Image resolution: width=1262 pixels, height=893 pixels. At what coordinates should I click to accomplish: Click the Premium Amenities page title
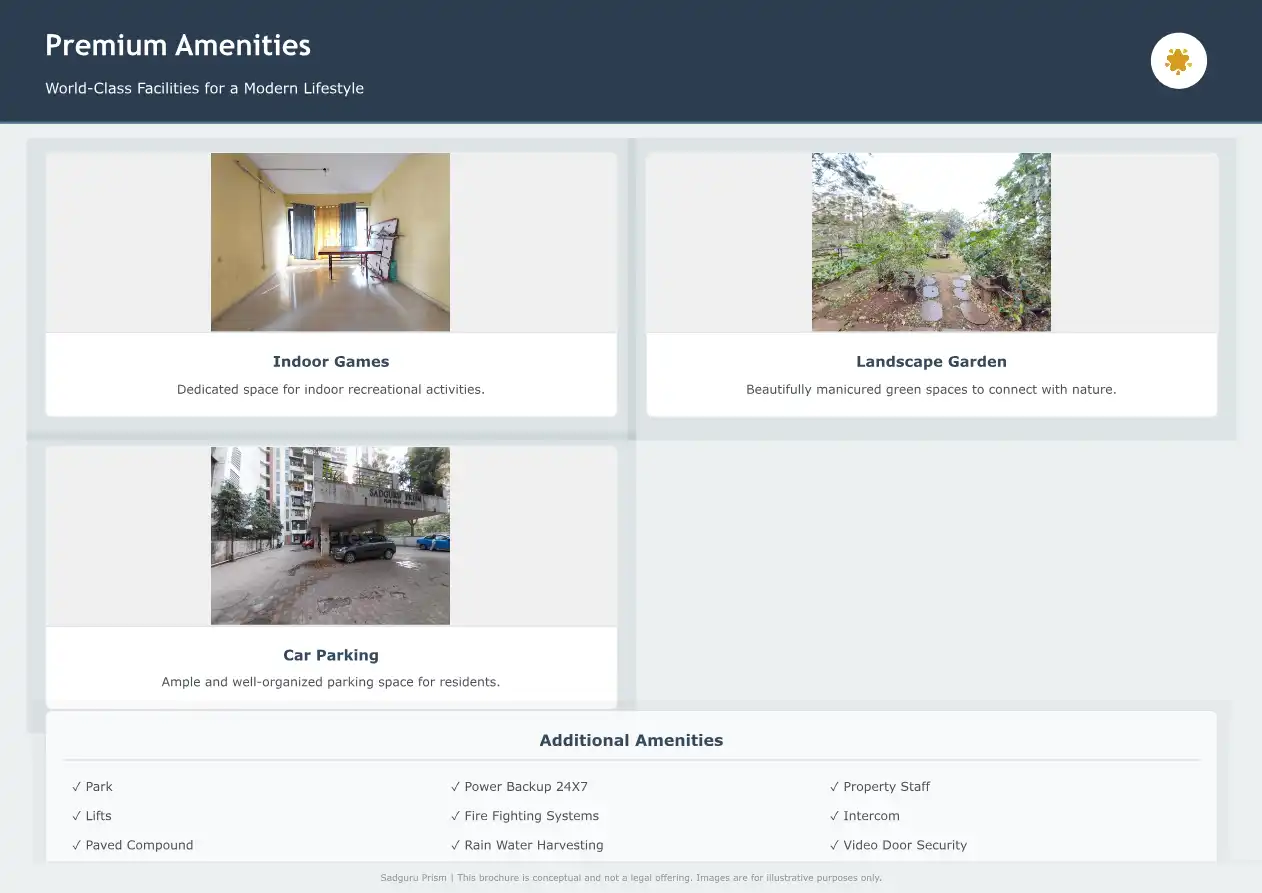[x=178, y=46]
